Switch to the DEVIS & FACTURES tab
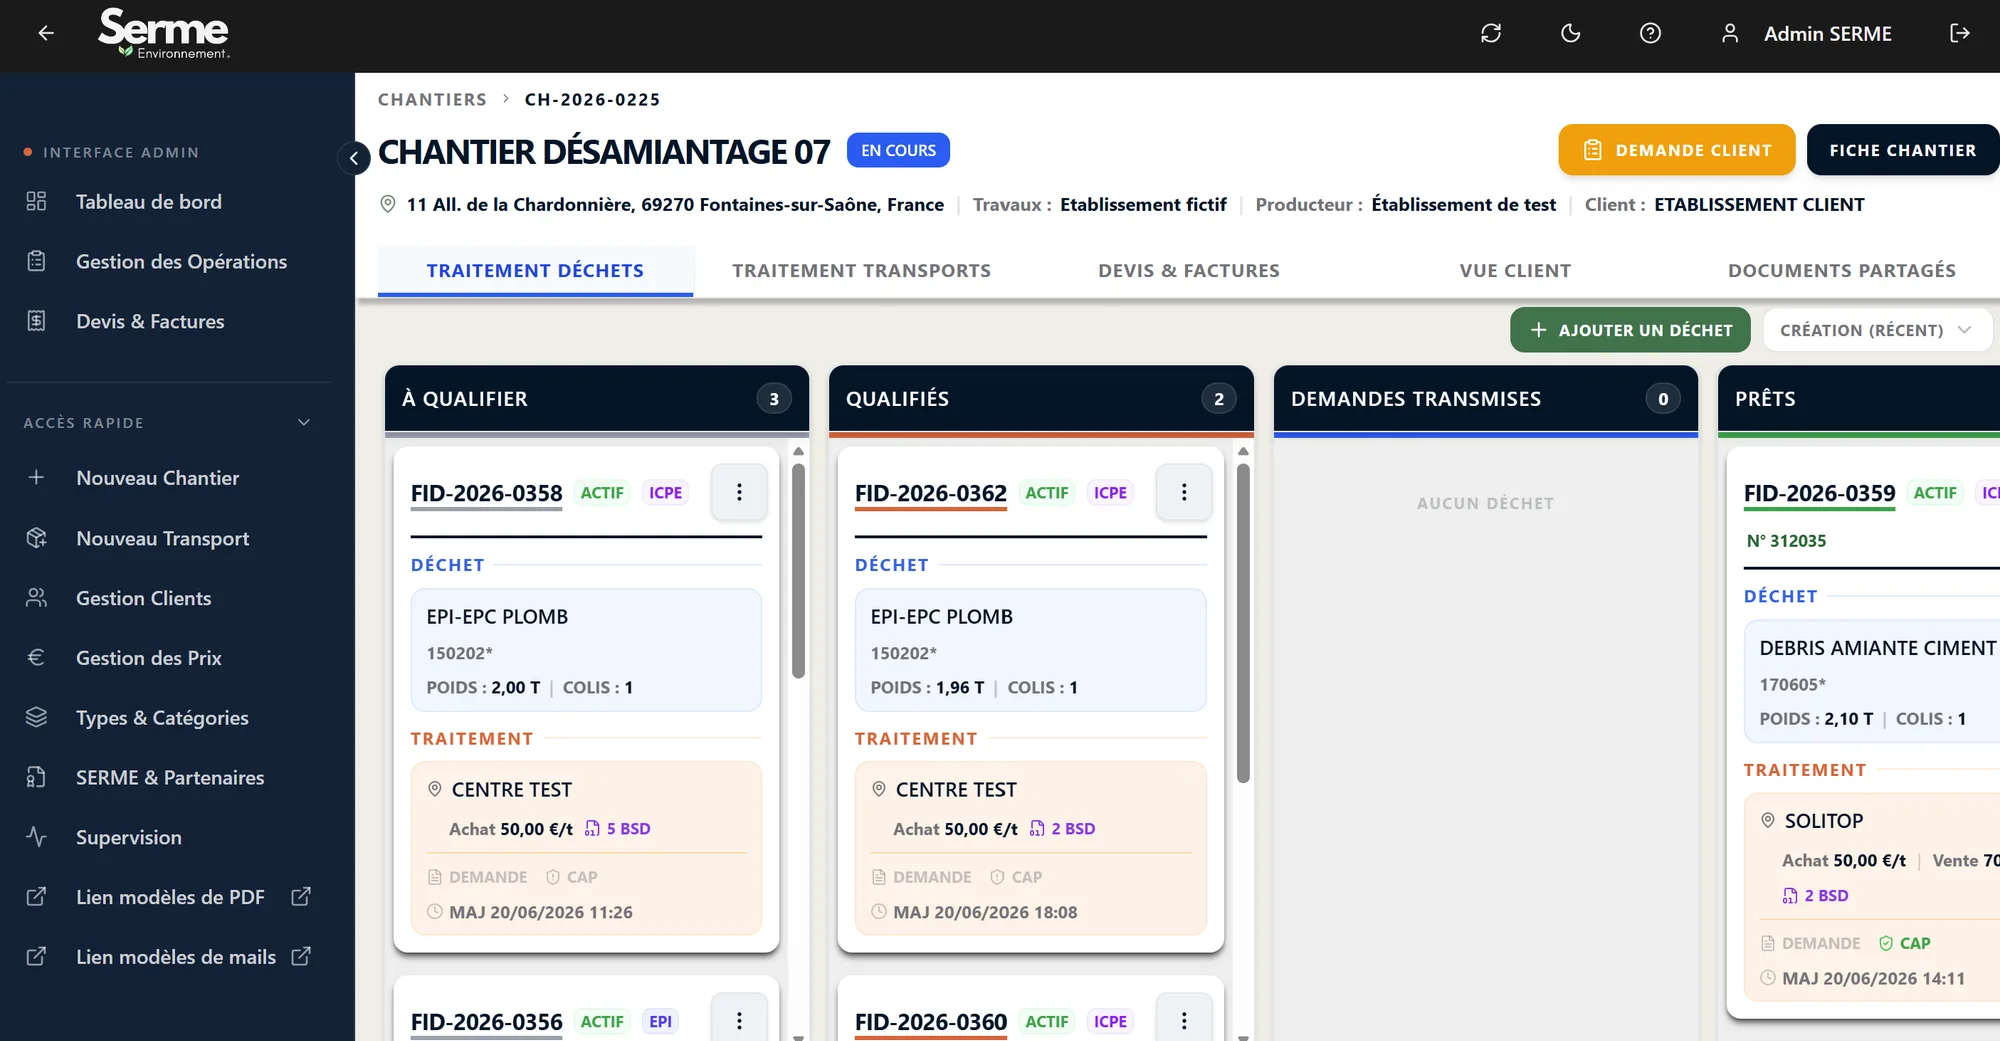The width and height of the screenshot is (2000, 1041). 1188,271
